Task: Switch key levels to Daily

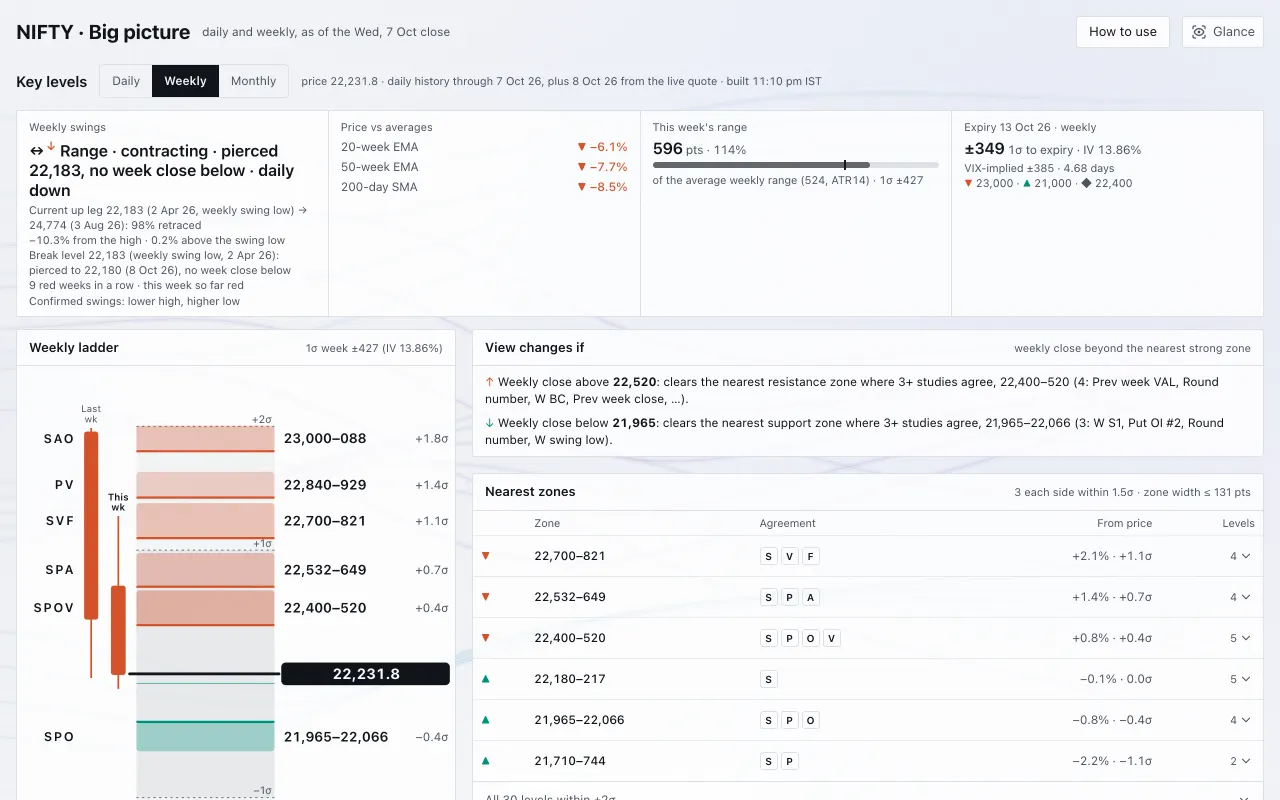Action: pos(126,81)
